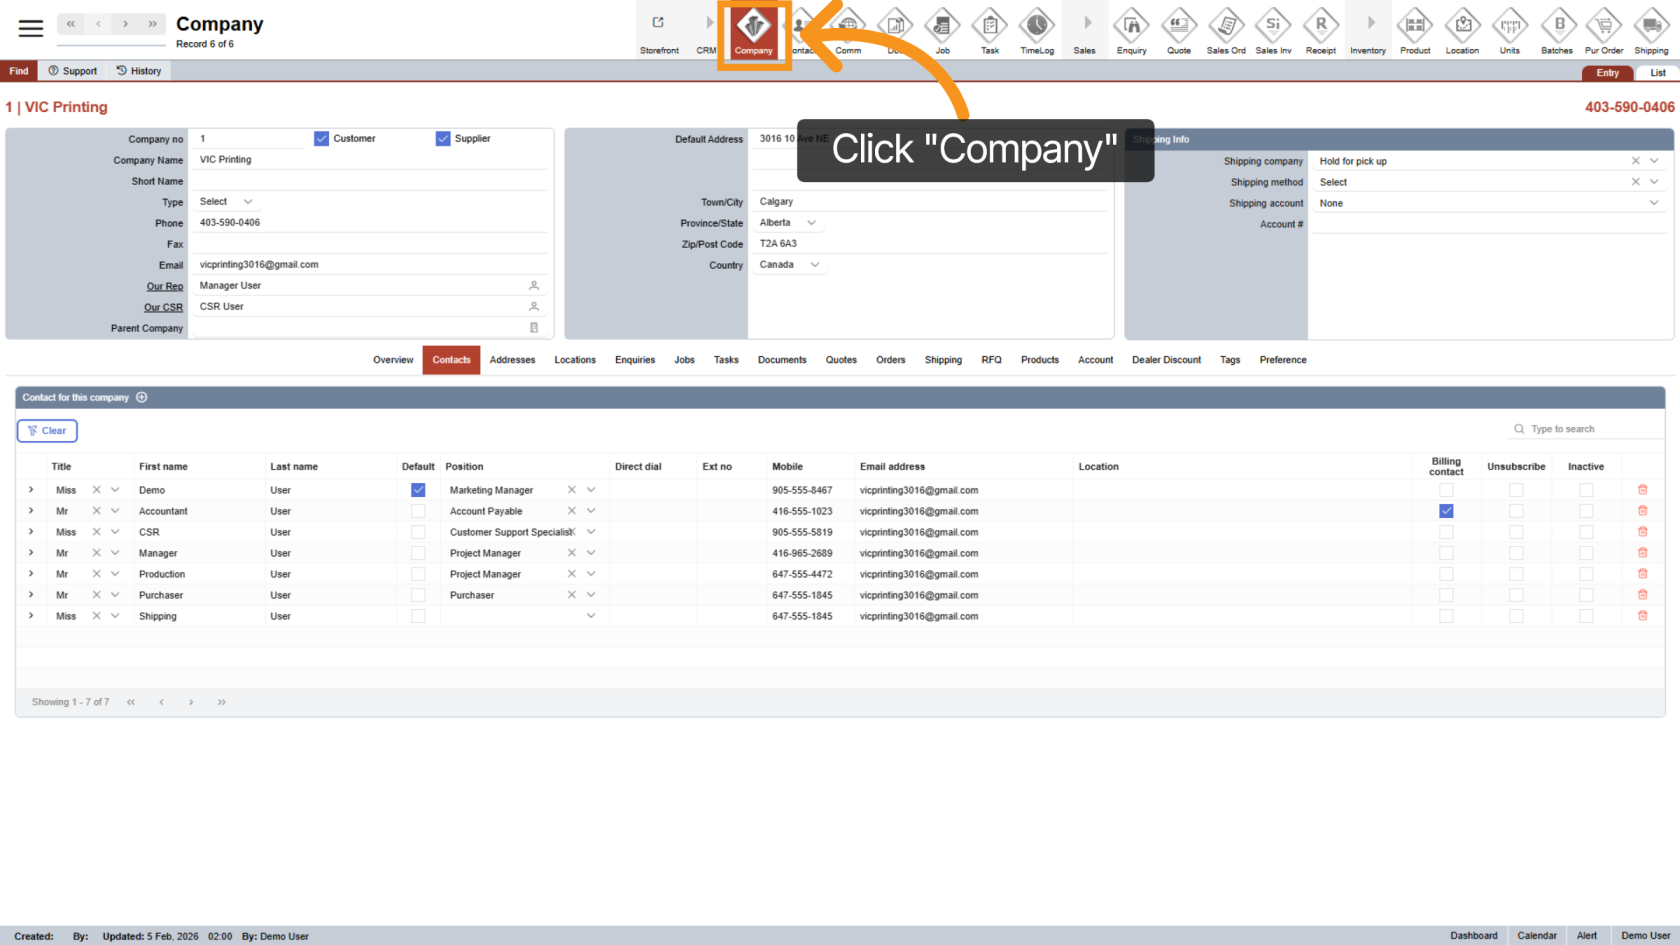Open the TimeLog module icon
This screenshot has height=945, width=1680.
1037,30
